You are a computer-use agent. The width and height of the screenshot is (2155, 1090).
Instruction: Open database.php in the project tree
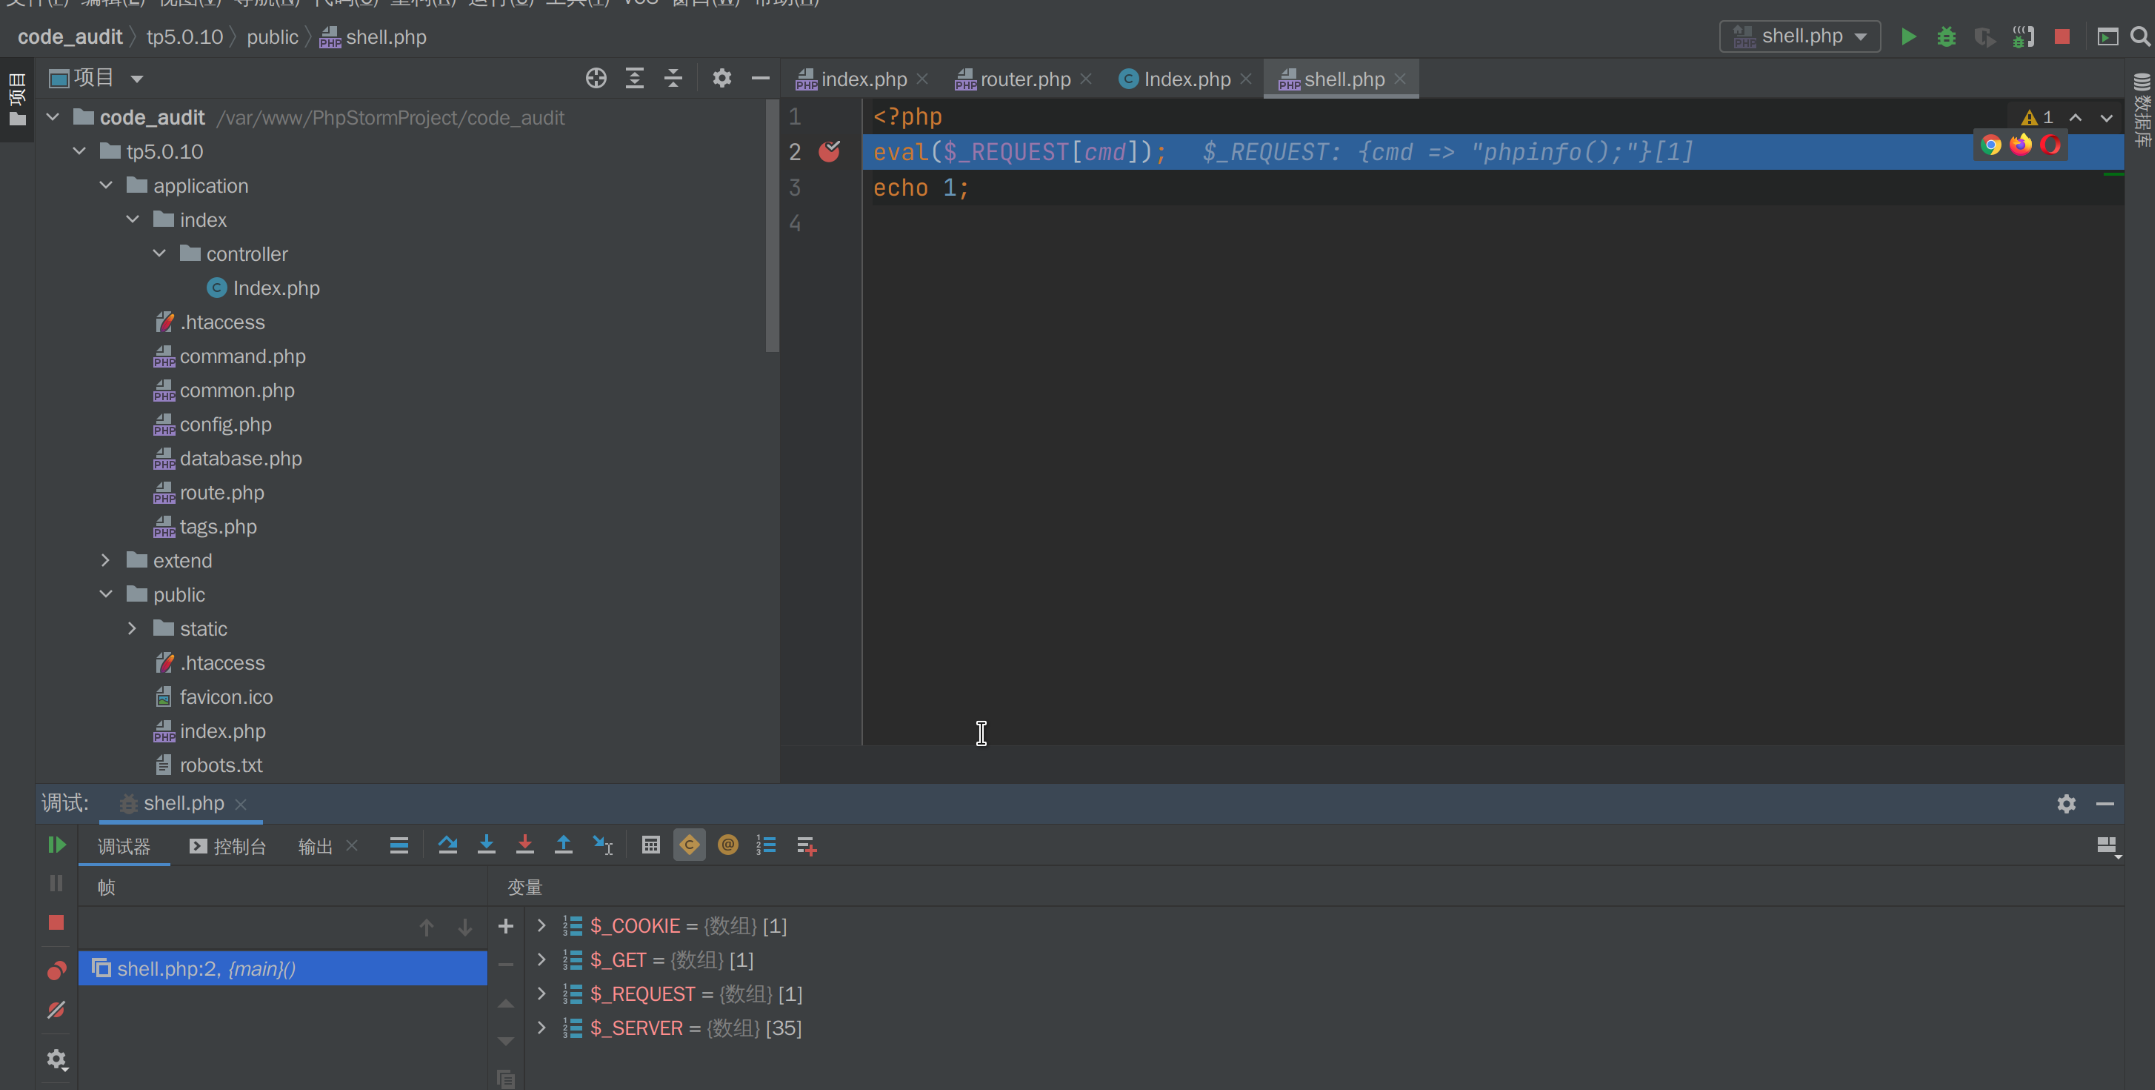[240, 459]
